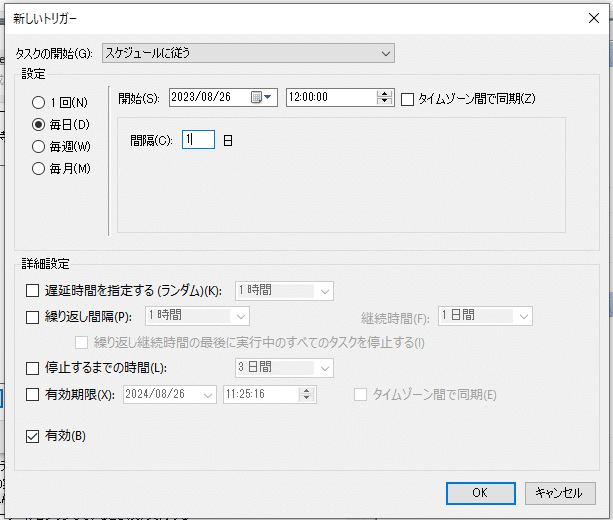Open the 繰り返し間隔 1 時間 dropdown
Screen dimensions: 613x520
tap(197, 316)
